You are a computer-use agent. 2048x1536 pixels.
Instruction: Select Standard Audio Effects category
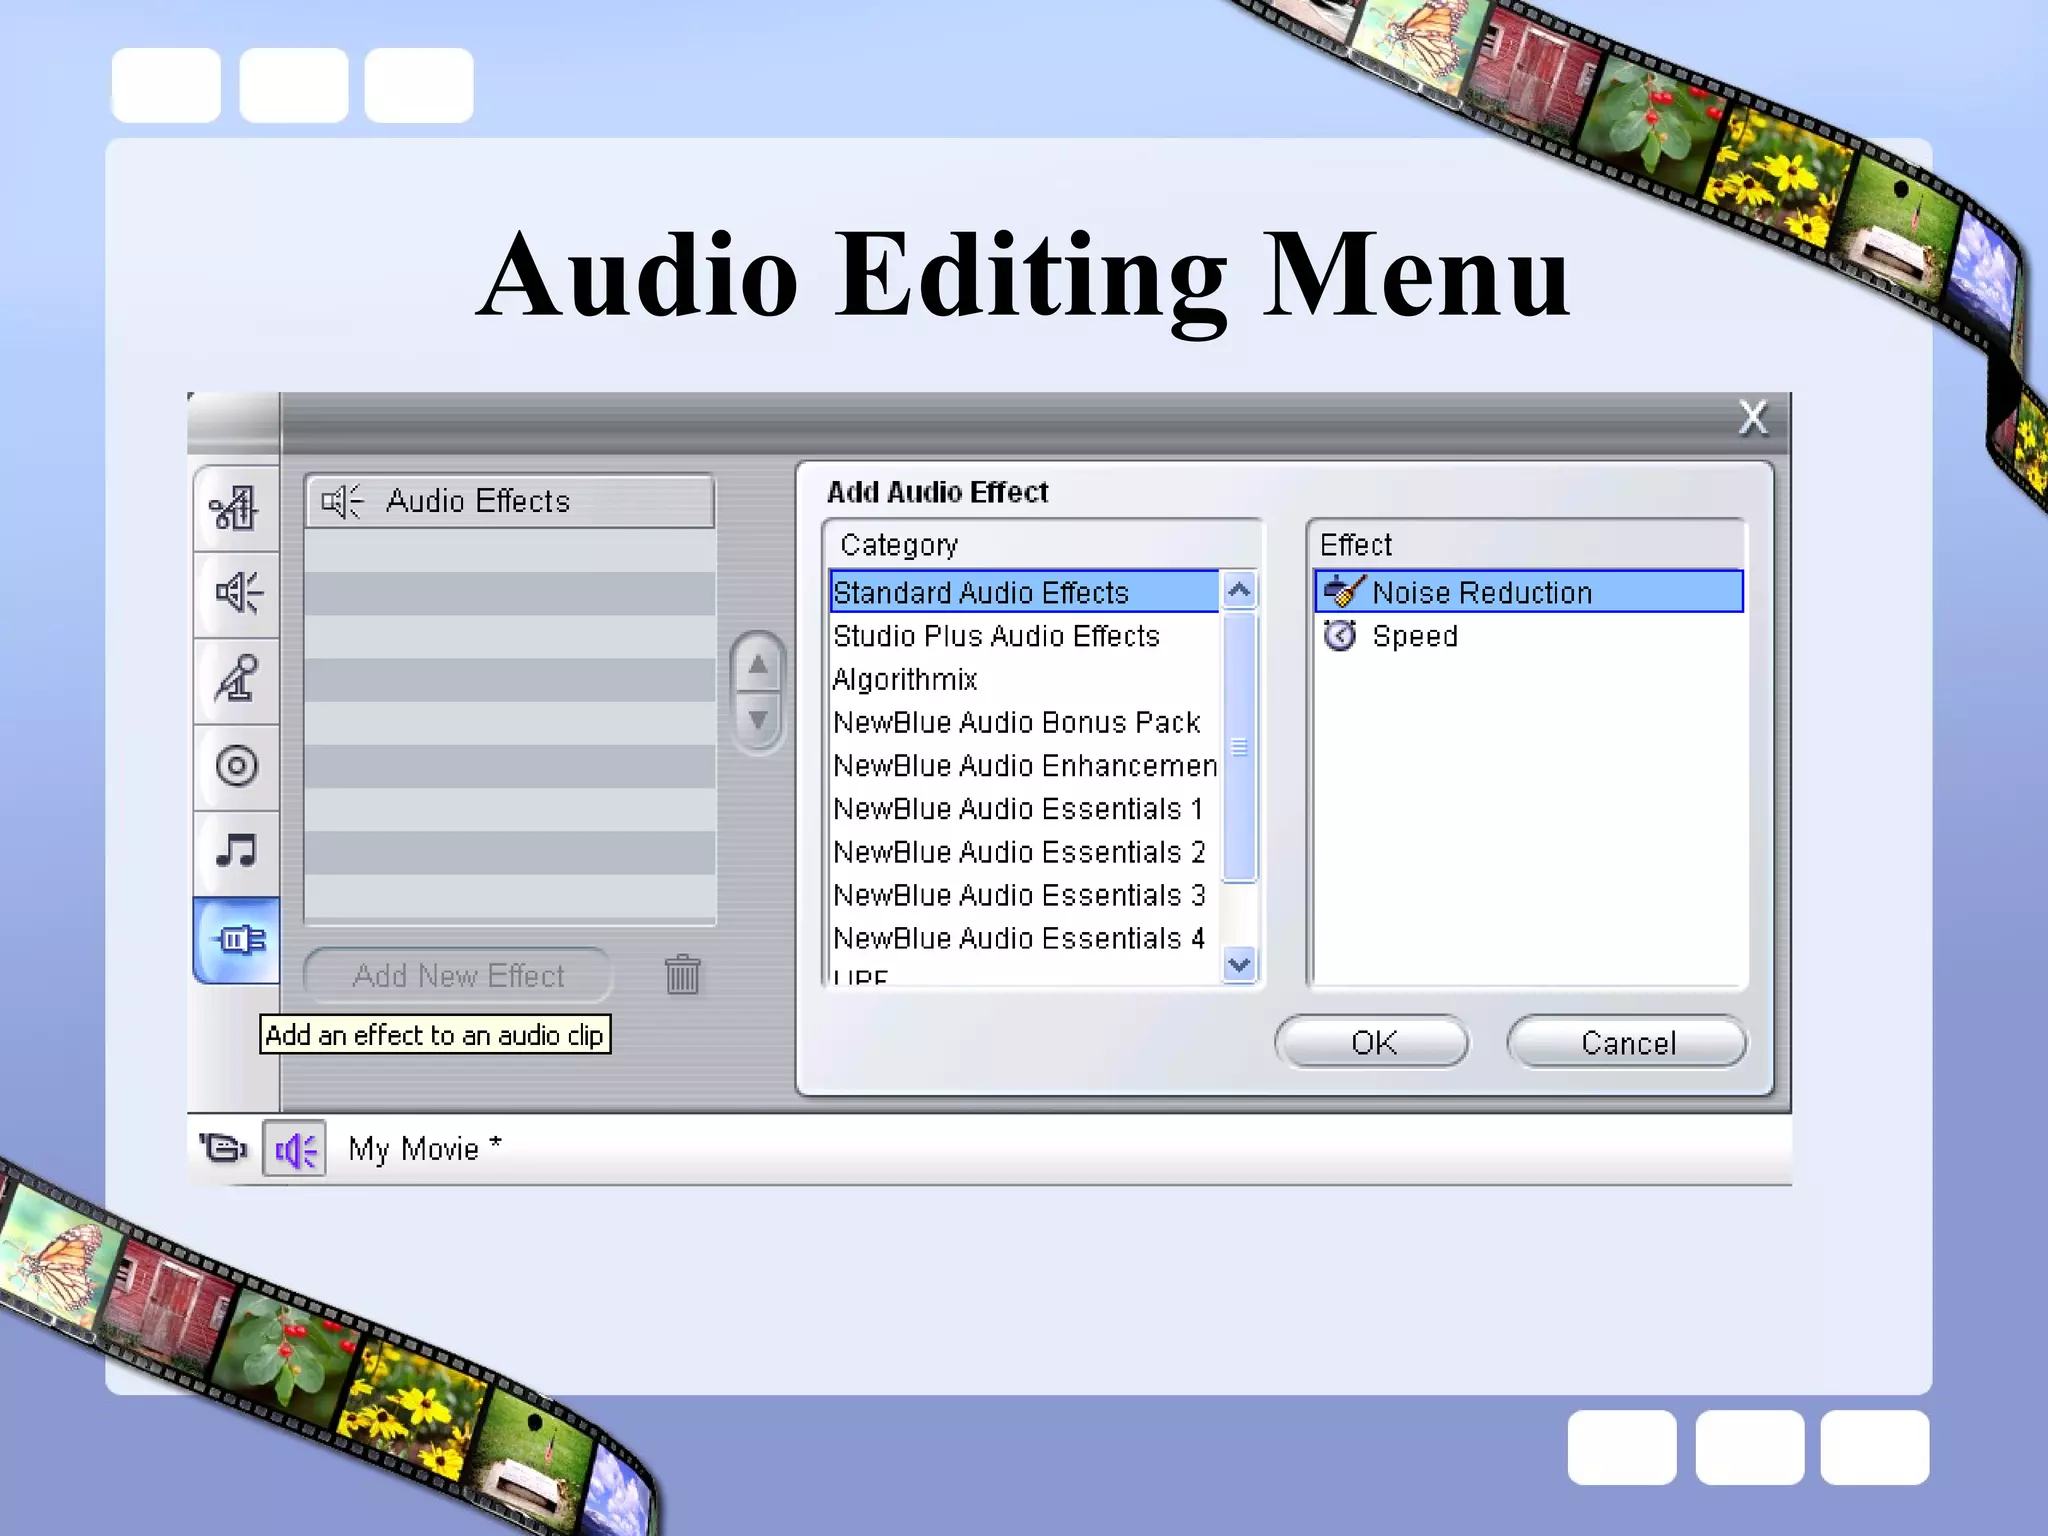1024,592
